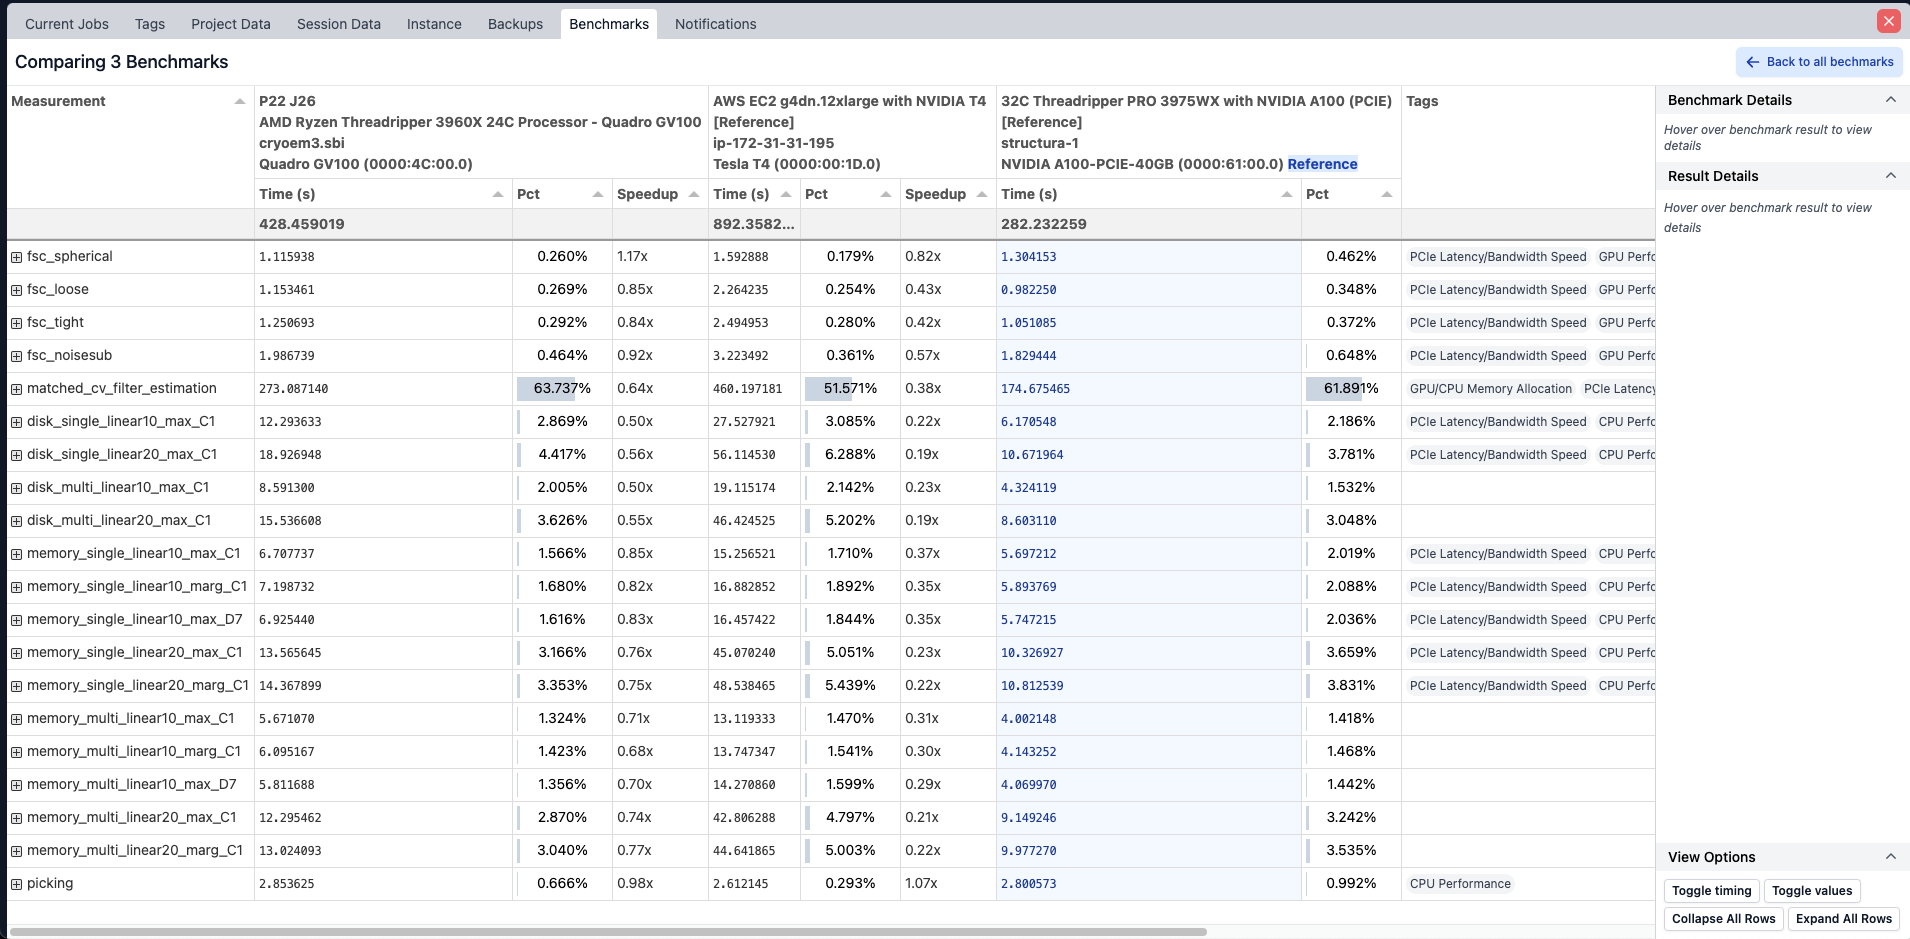
Task: Go back to all benchmarks
Action: (1819, 62)
